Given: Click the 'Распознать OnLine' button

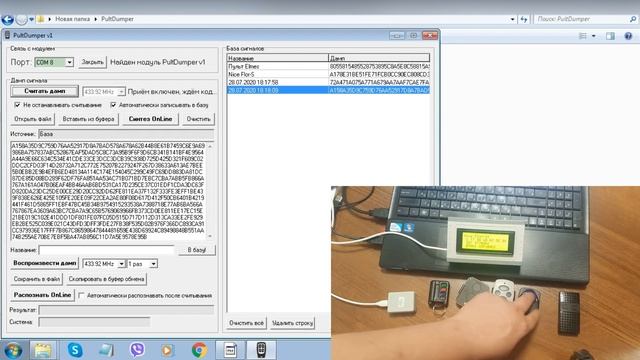Looking at the screenshot, I should tap(42, 295).
